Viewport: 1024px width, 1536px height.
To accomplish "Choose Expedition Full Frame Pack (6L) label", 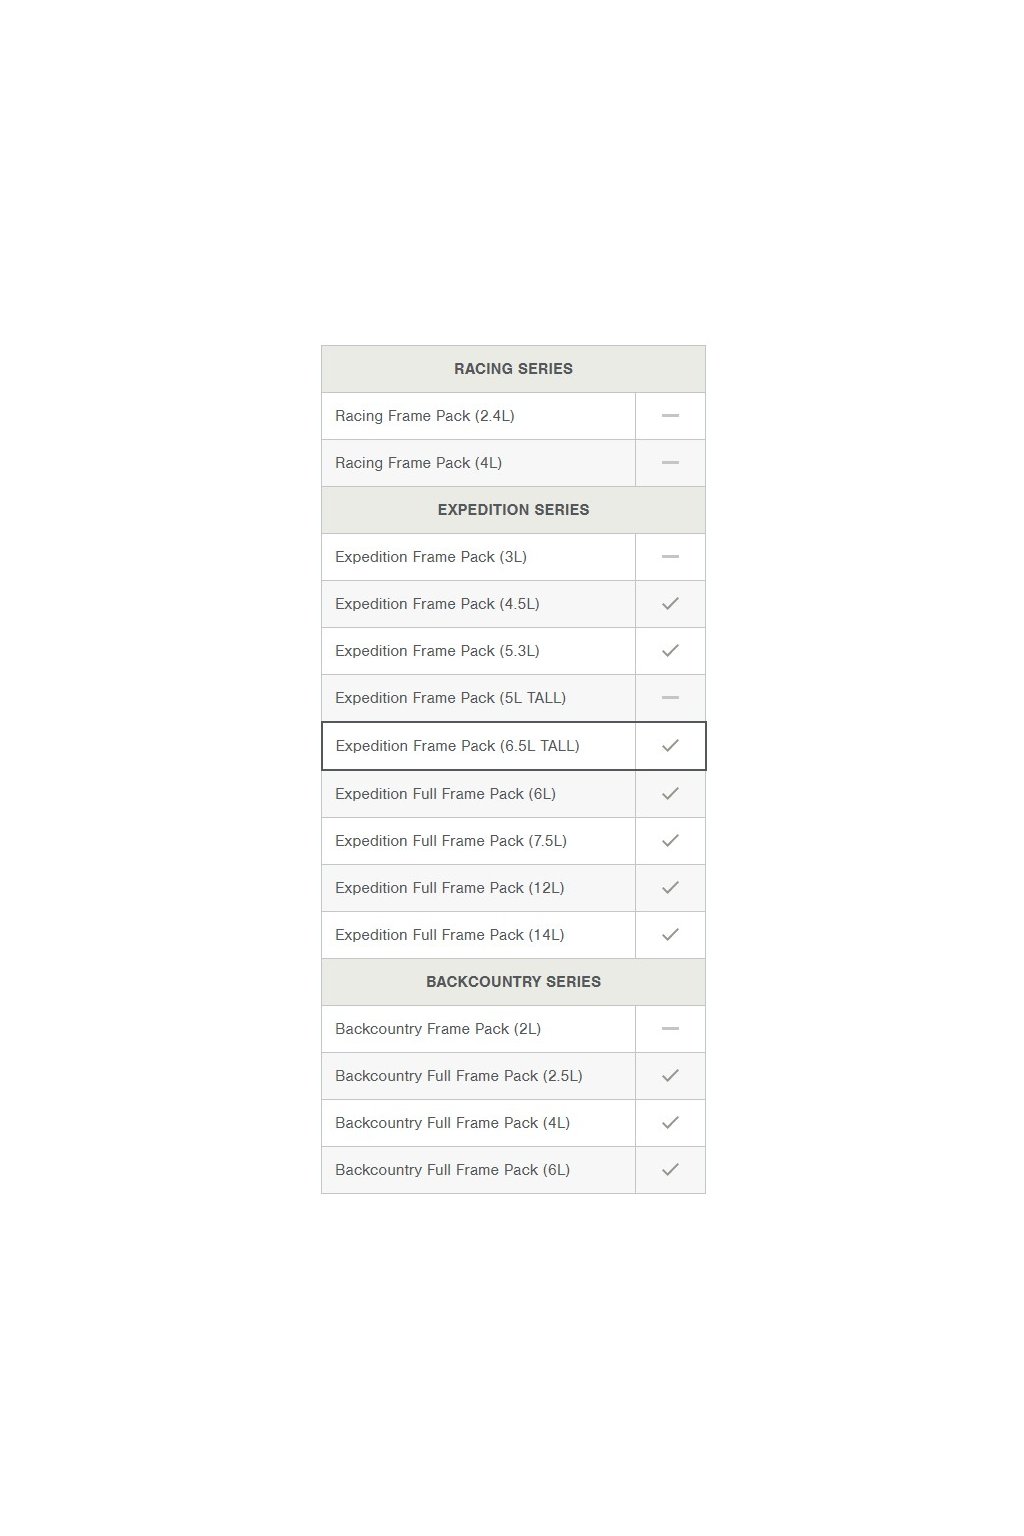I will [445, 794].
